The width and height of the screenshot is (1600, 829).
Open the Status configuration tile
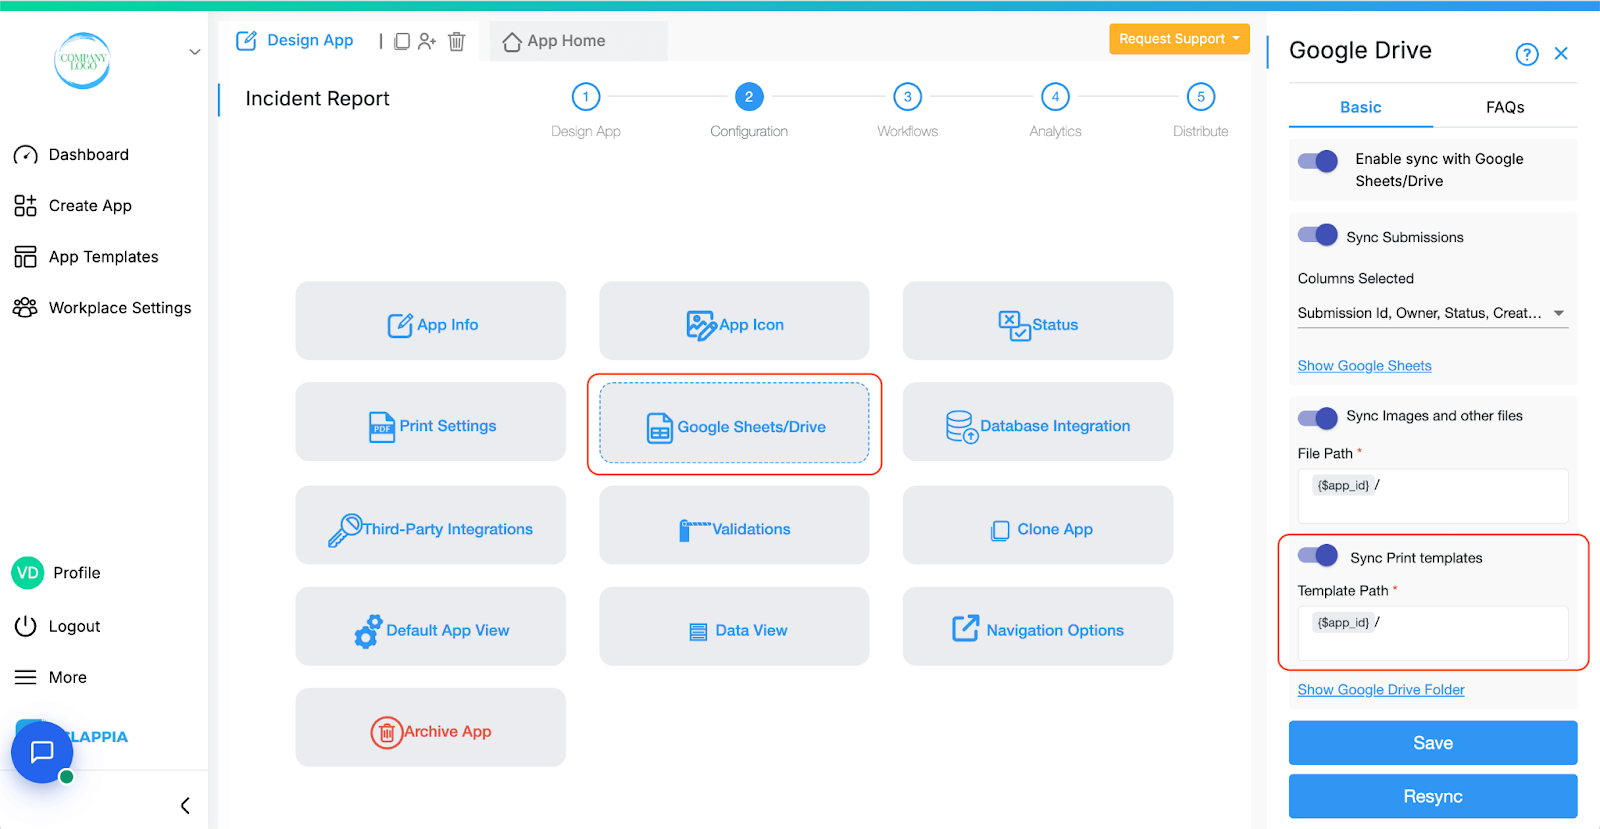tap(1038, 321)
